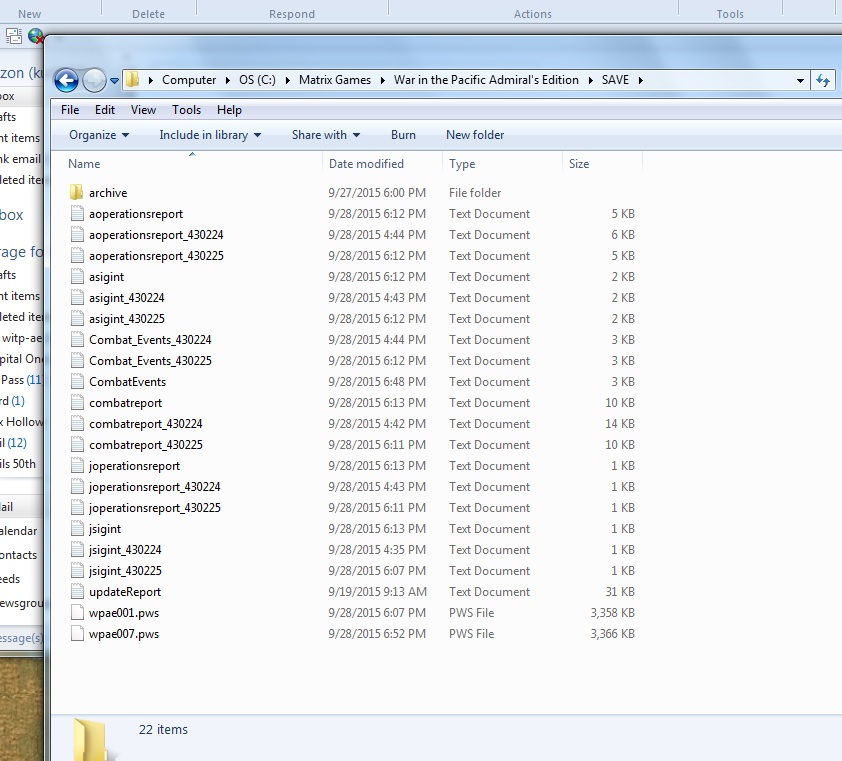The width and height of the screenshot is (842, 761).
Task: Open the recent pages dropdown arrow
Action: (114, 81)
